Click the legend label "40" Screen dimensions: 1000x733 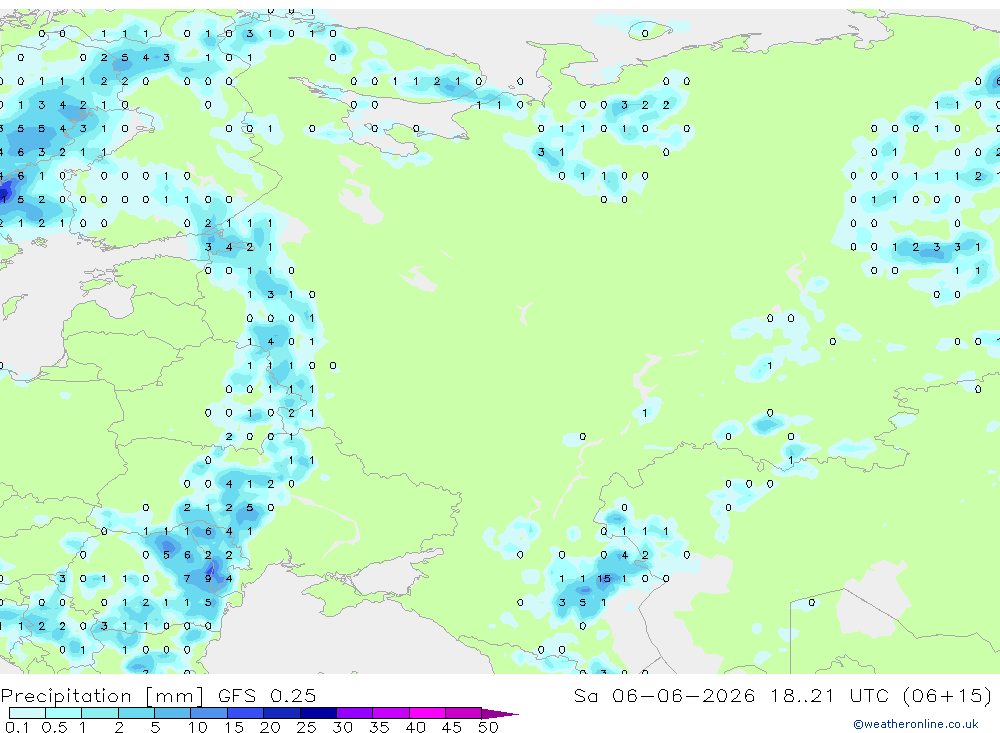[415, 727]
